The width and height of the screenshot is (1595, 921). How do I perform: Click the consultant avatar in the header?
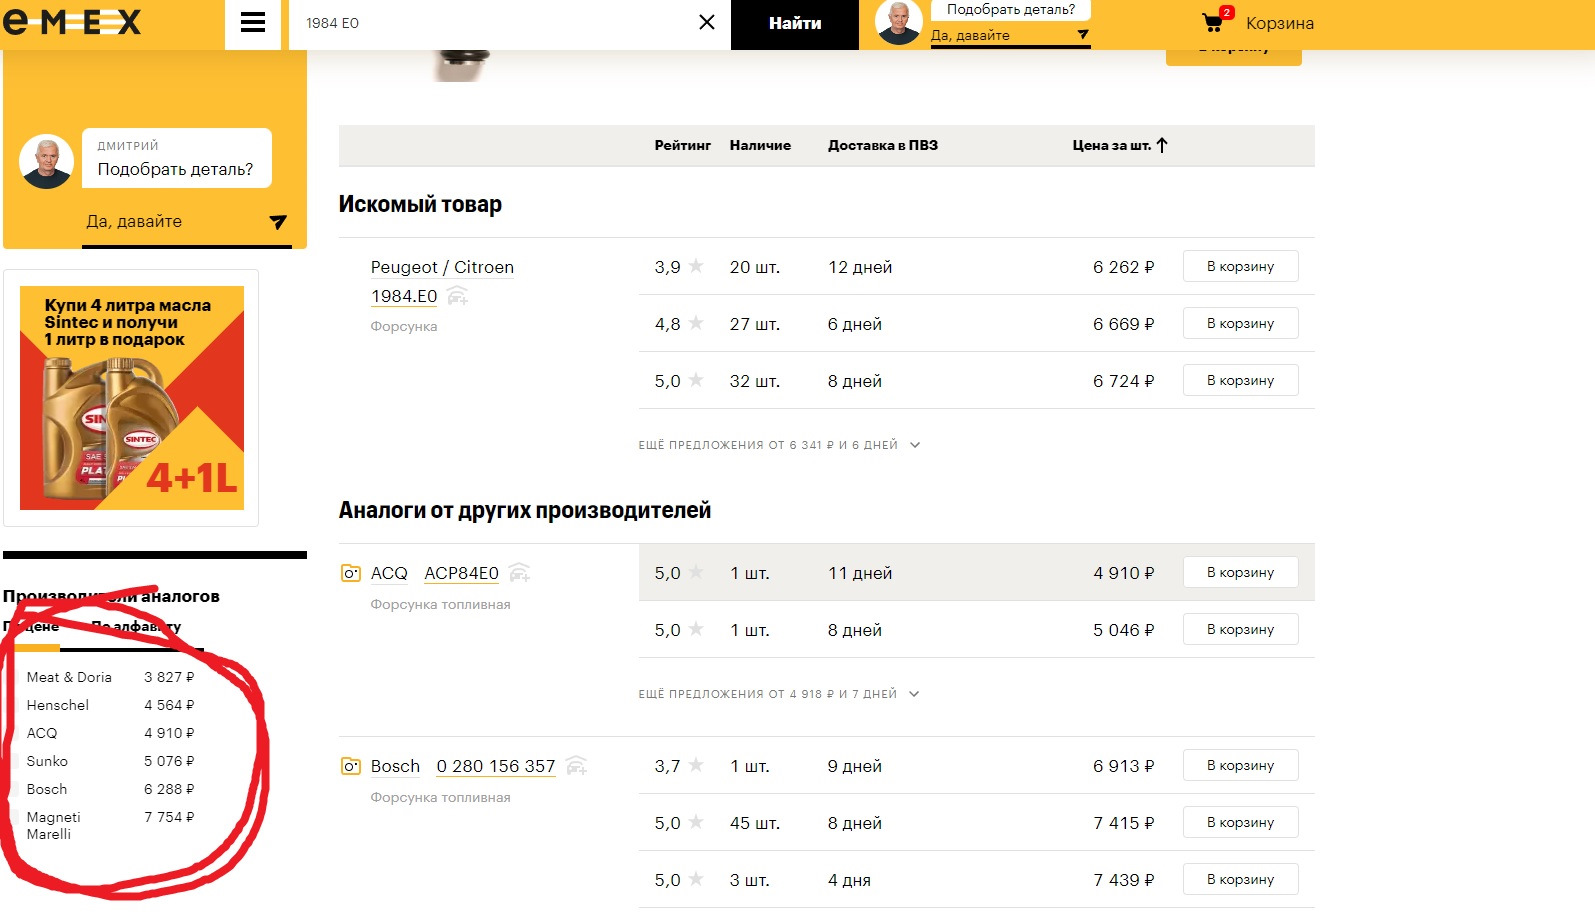(x=899, y=23)
